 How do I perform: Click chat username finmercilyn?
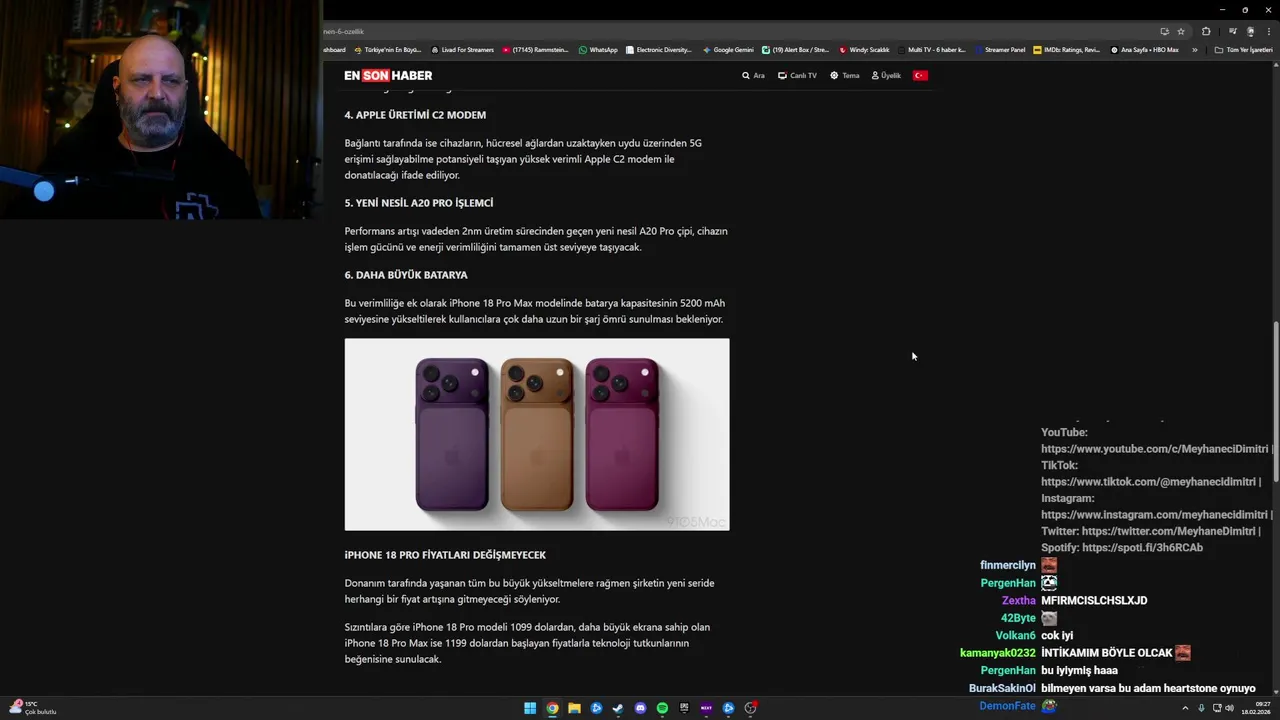(1008, 566)
